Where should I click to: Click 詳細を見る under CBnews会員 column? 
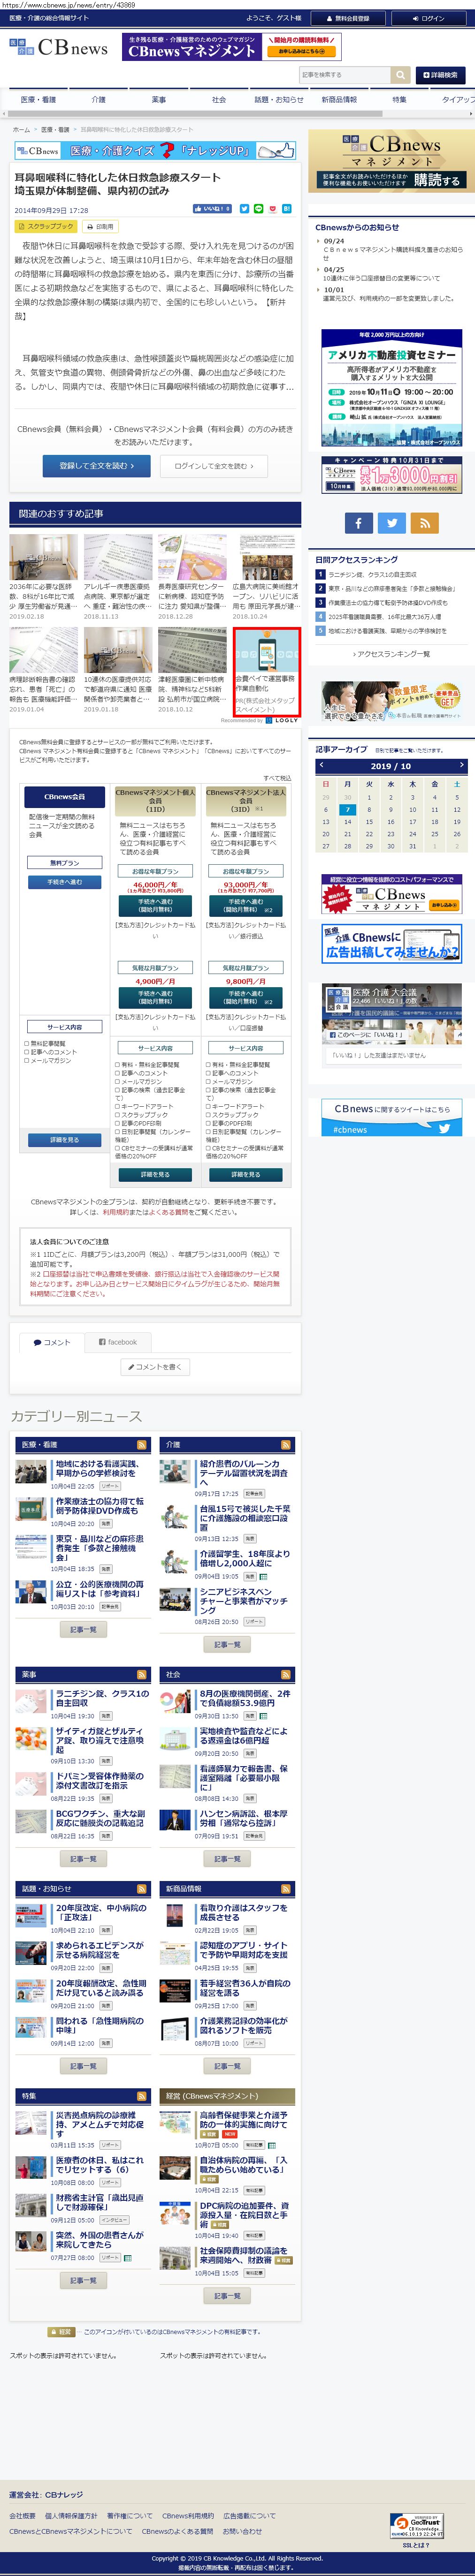click(65, 1140)
